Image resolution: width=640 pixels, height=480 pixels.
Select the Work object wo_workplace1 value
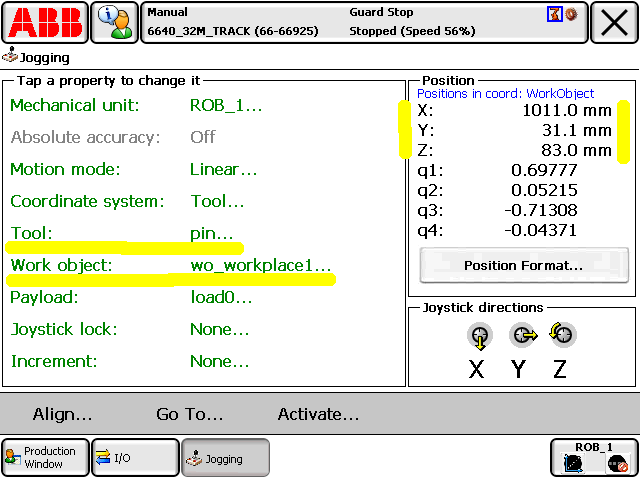tap(260, 266)
